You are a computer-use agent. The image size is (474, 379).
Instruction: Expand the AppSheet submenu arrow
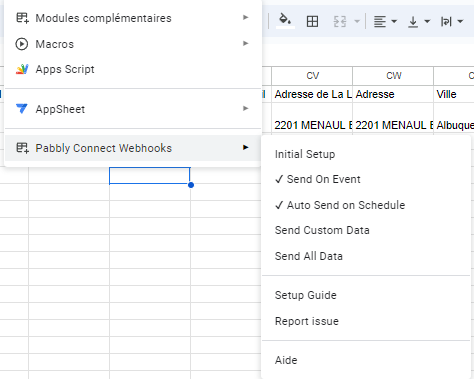click(x=246, y=108)
